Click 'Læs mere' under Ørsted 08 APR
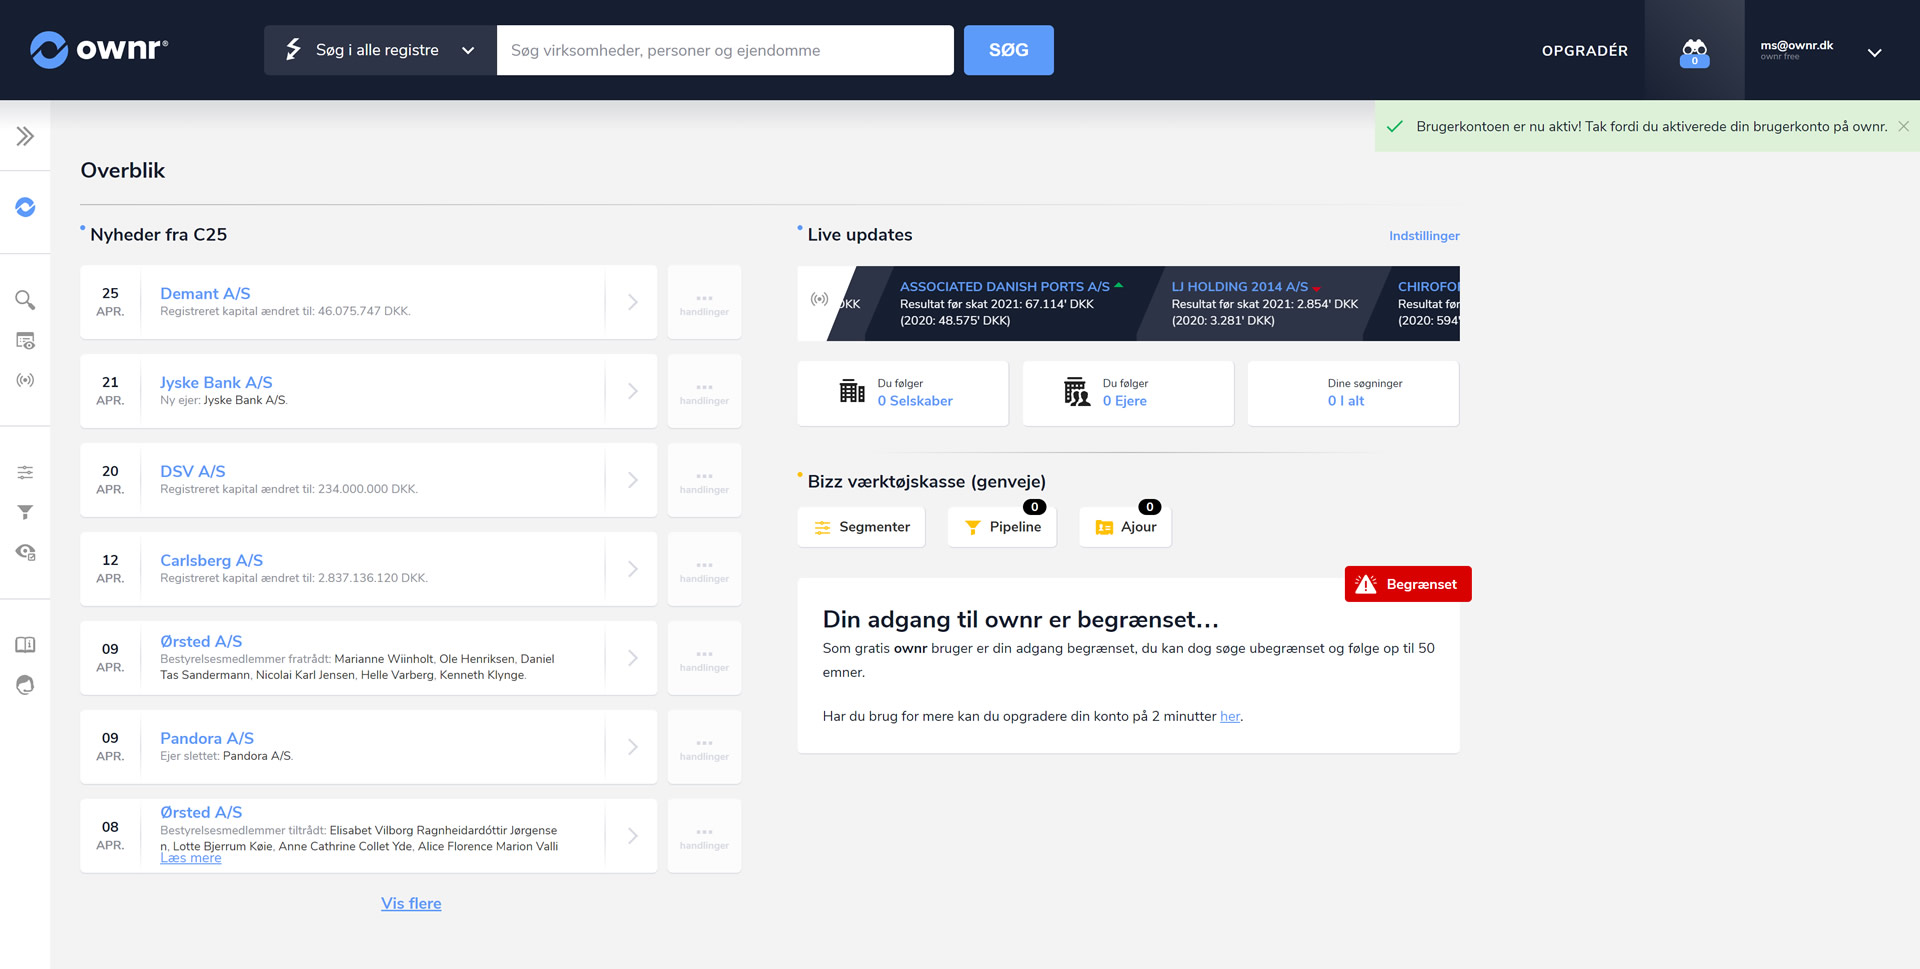 (x=190, y=858)
